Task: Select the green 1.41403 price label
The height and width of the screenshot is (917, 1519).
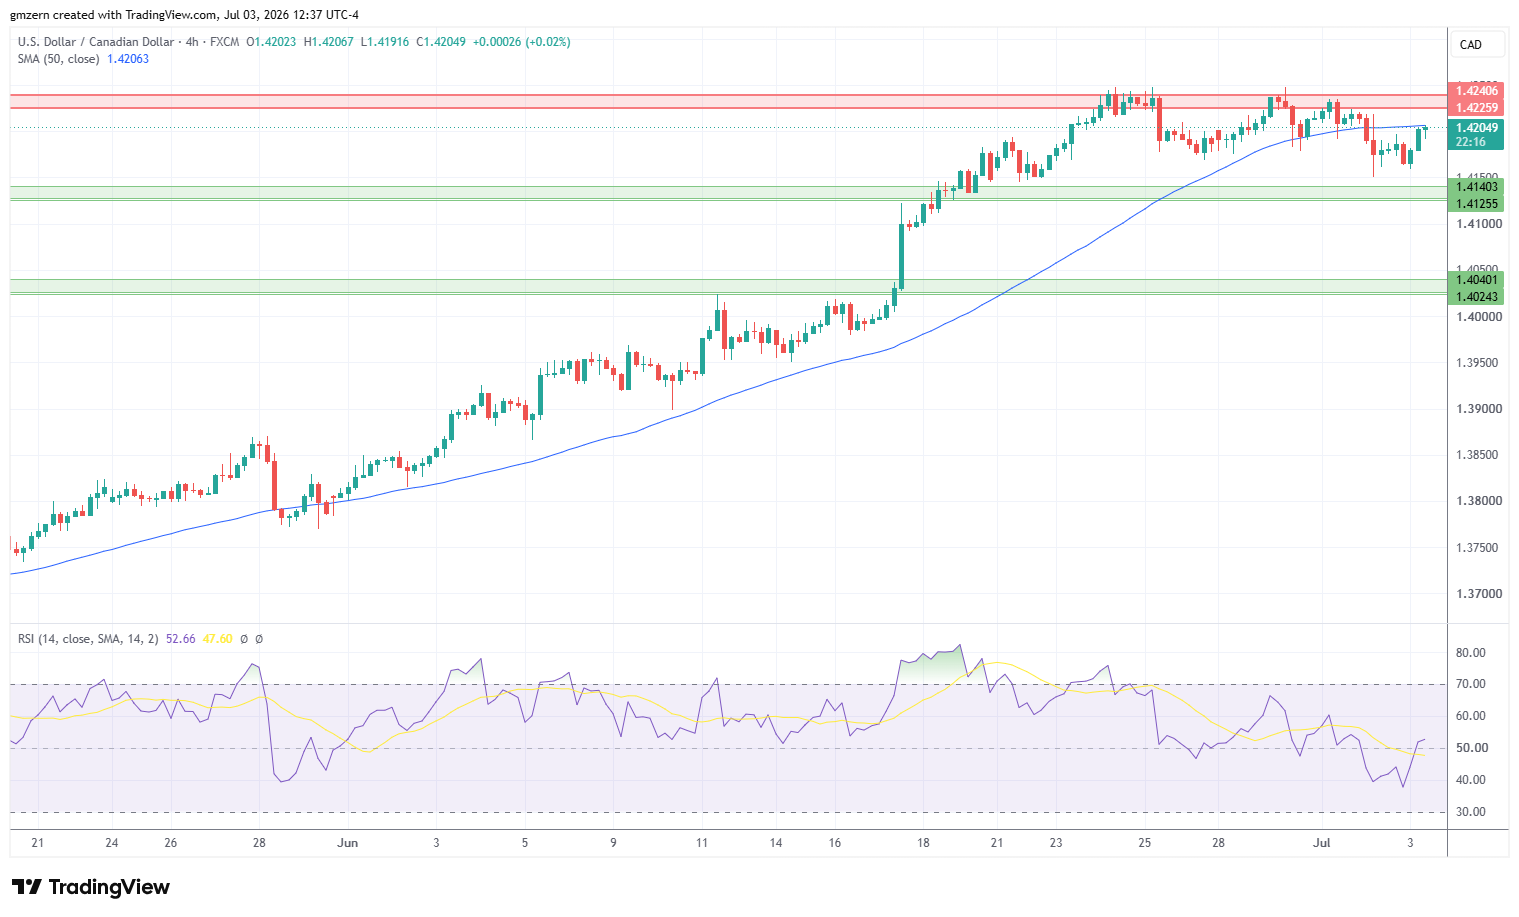Action: (1476, 187)
